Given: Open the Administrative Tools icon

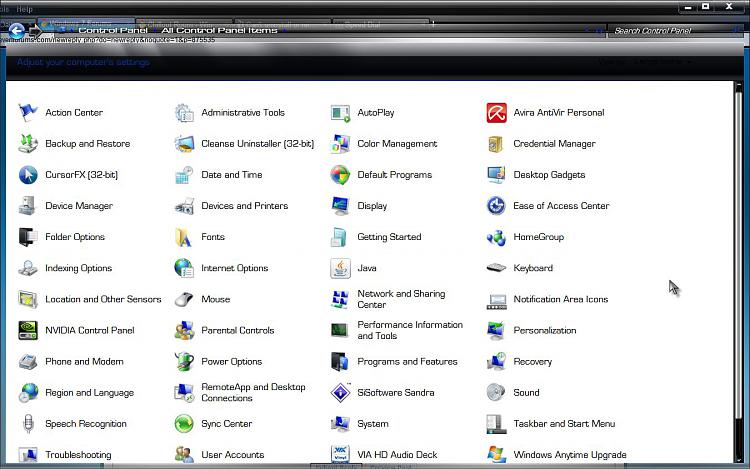Looking at the screenshot, I should click(x=184, y=113).
